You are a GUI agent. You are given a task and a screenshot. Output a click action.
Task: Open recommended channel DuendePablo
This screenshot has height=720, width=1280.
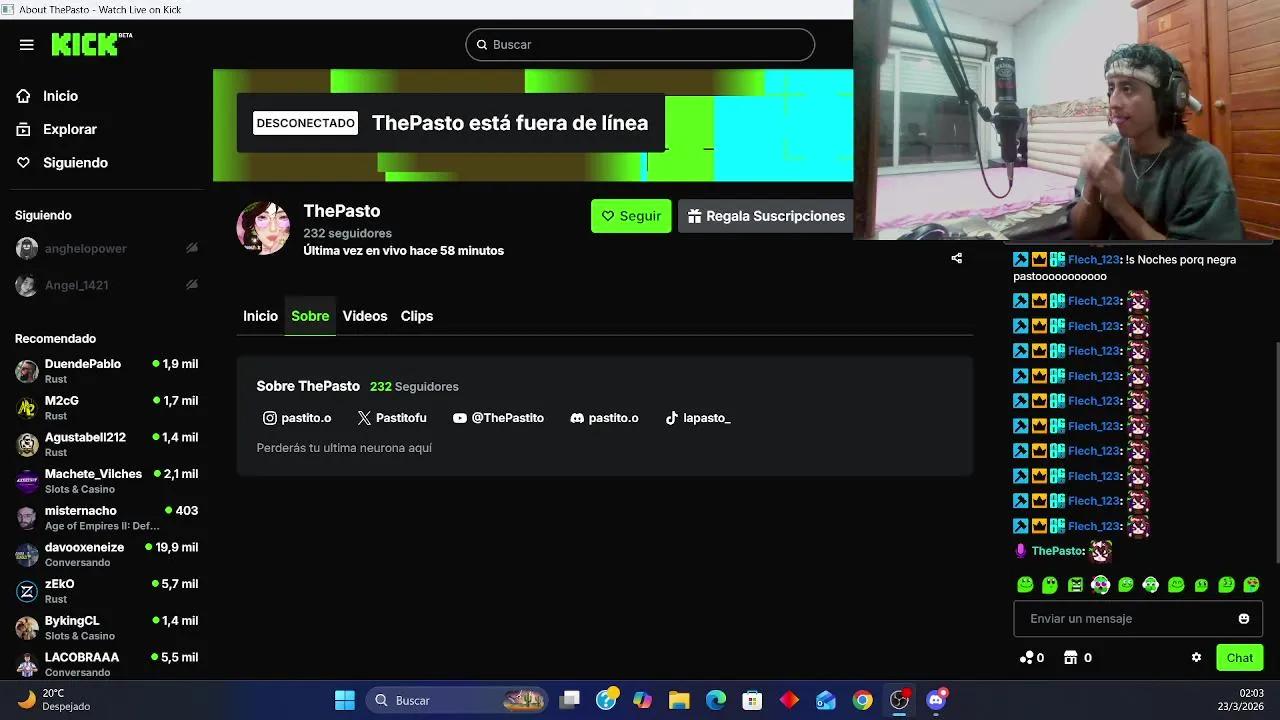click(x=106, y=371)
